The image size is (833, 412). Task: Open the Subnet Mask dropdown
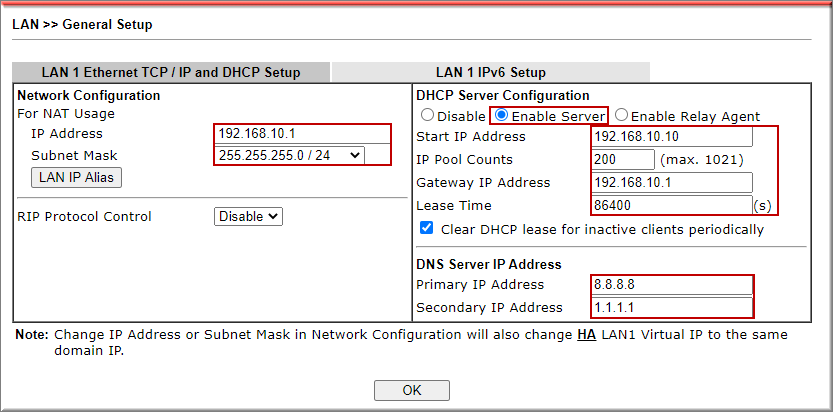click(289, 155)
